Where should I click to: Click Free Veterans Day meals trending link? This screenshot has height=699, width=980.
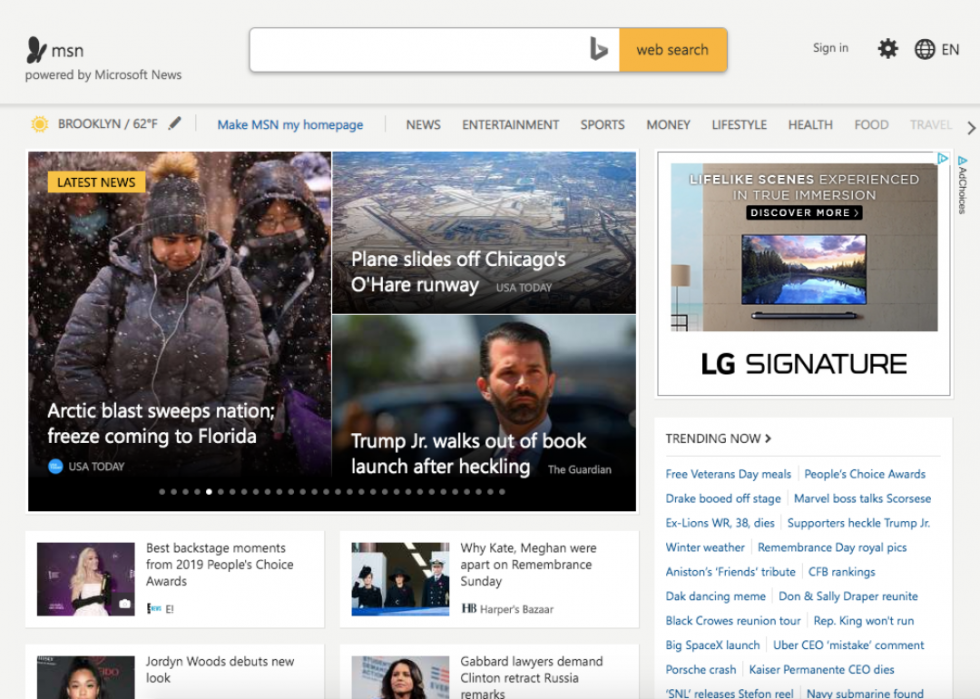728,474
